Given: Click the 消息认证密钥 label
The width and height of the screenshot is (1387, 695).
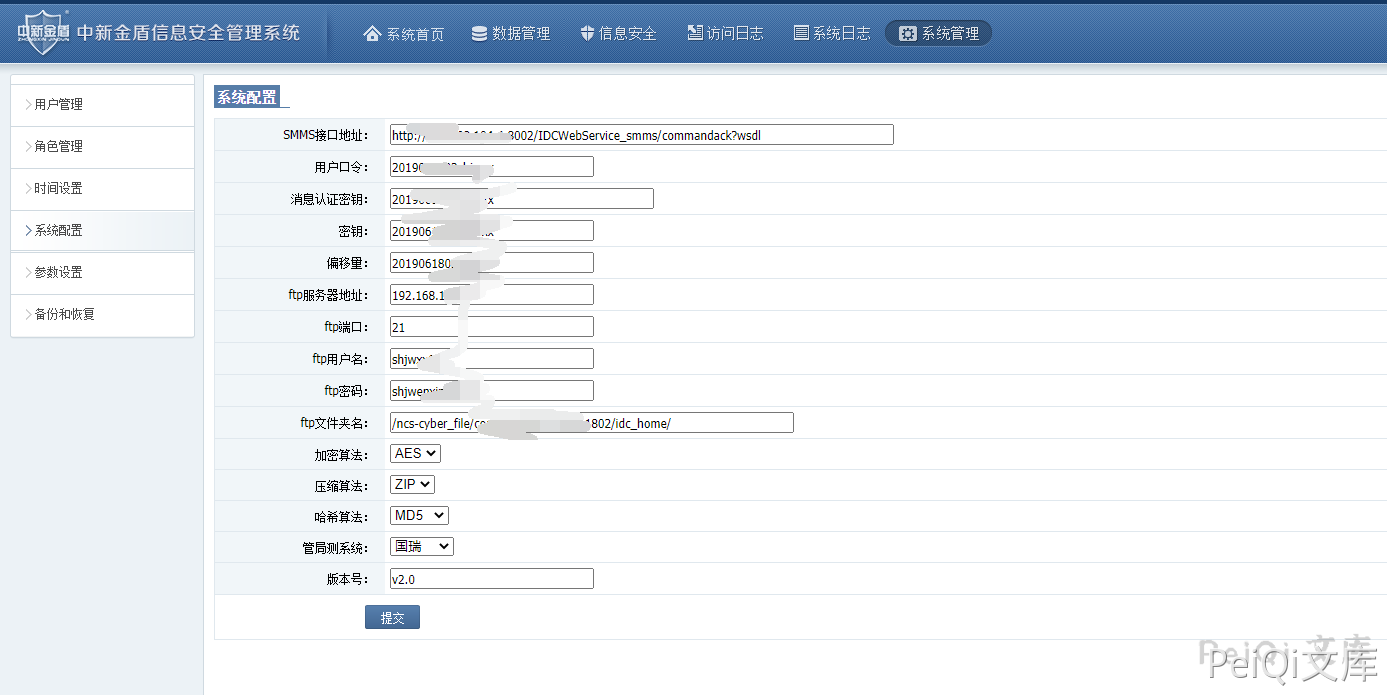Looking at the screenshot, I should pos(330,199).
